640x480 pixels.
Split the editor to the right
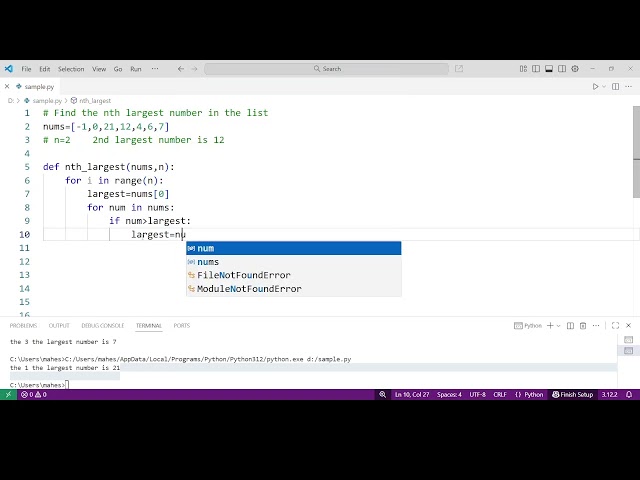pyautogui.click(x=616, y=87)
